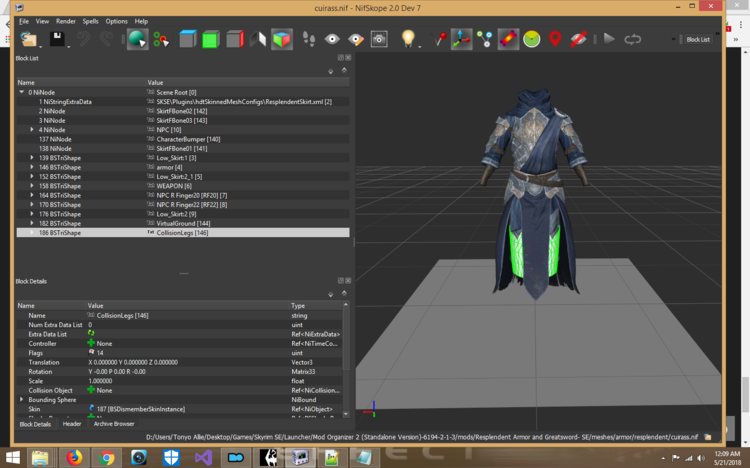
Task: Click the Flip view icon
Action: pyautogui.click(x=258, y=39)
